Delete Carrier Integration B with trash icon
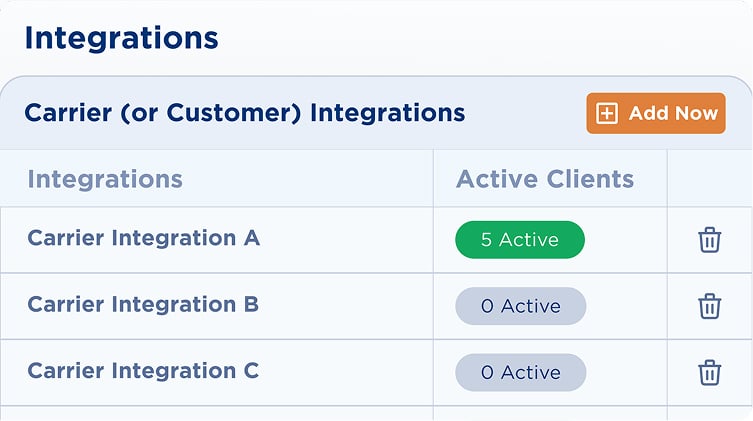 click(709, 306)
